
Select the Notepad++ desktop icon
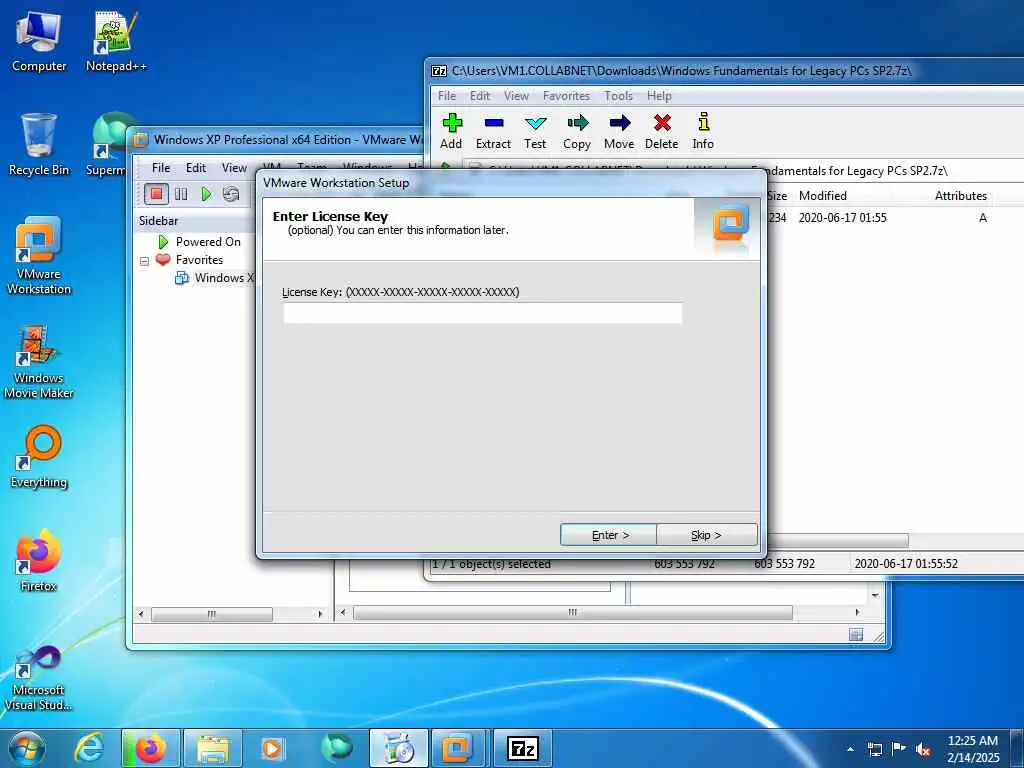click(116, 40)
